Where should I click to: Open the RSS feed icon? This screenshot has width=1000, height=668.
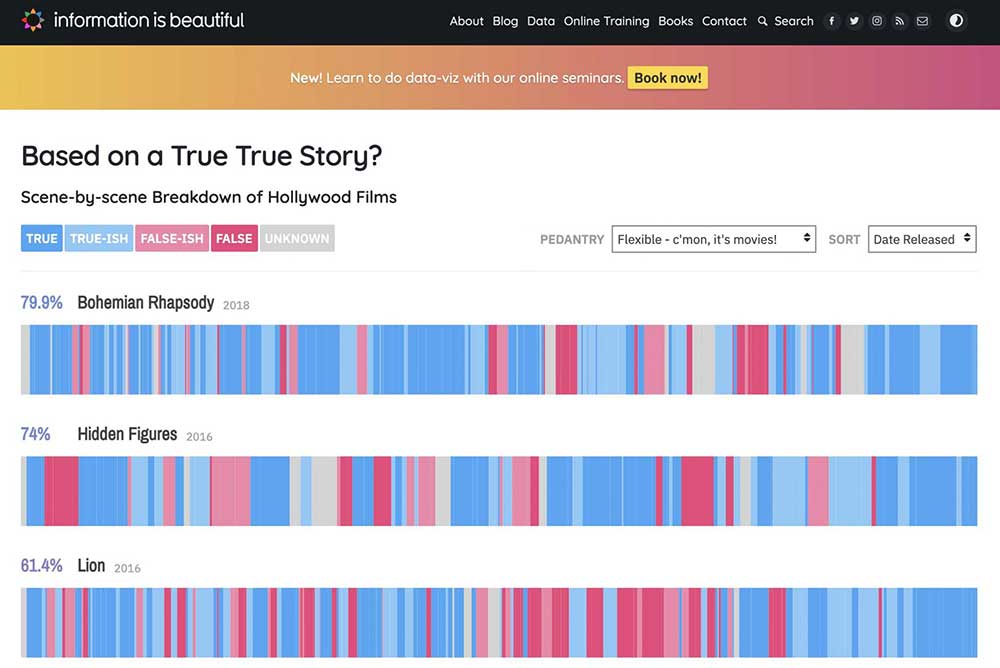point(899,21)
